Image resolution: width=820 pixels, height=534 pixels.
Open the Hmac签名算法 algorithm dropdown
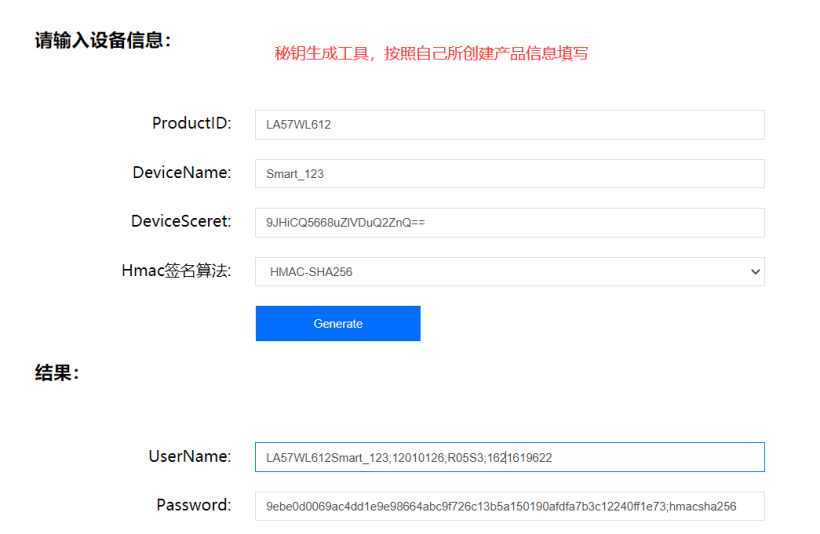point(509,272)
